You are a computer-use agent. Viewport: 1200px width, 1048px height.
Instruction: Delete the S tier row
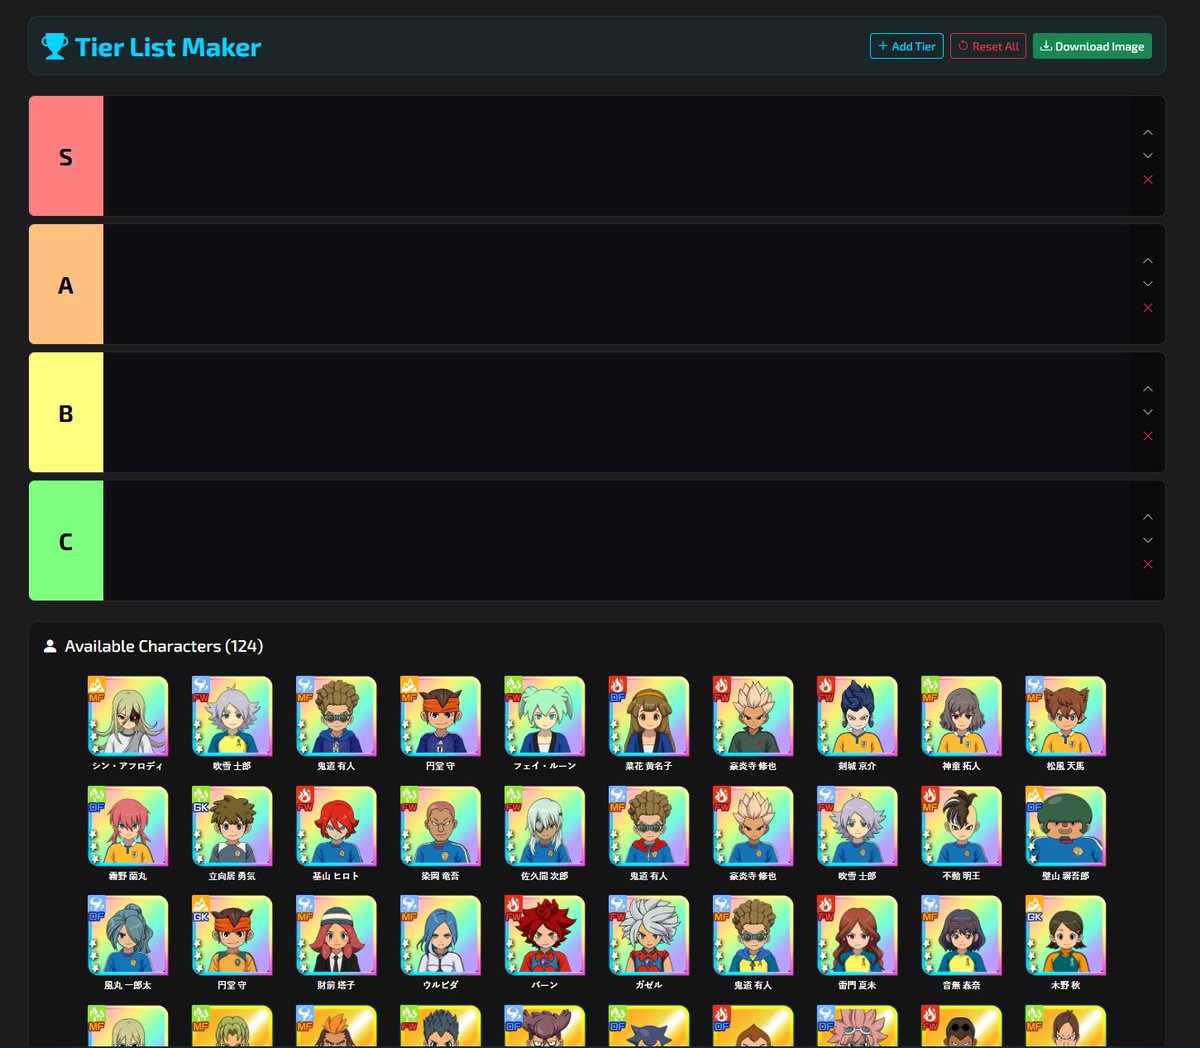tap(1148, 180)
